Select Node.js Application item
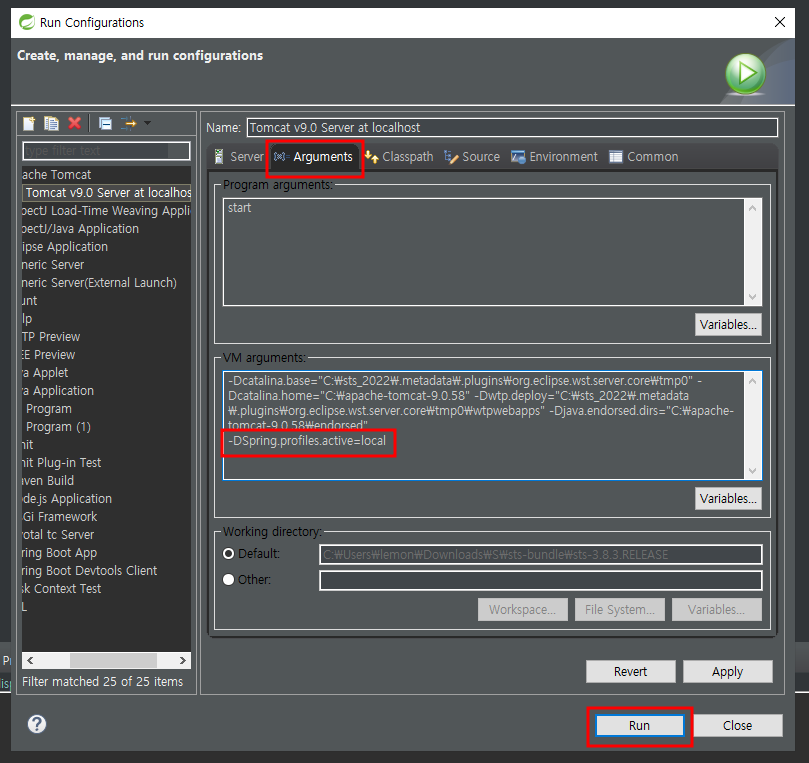 pos(67,499)
